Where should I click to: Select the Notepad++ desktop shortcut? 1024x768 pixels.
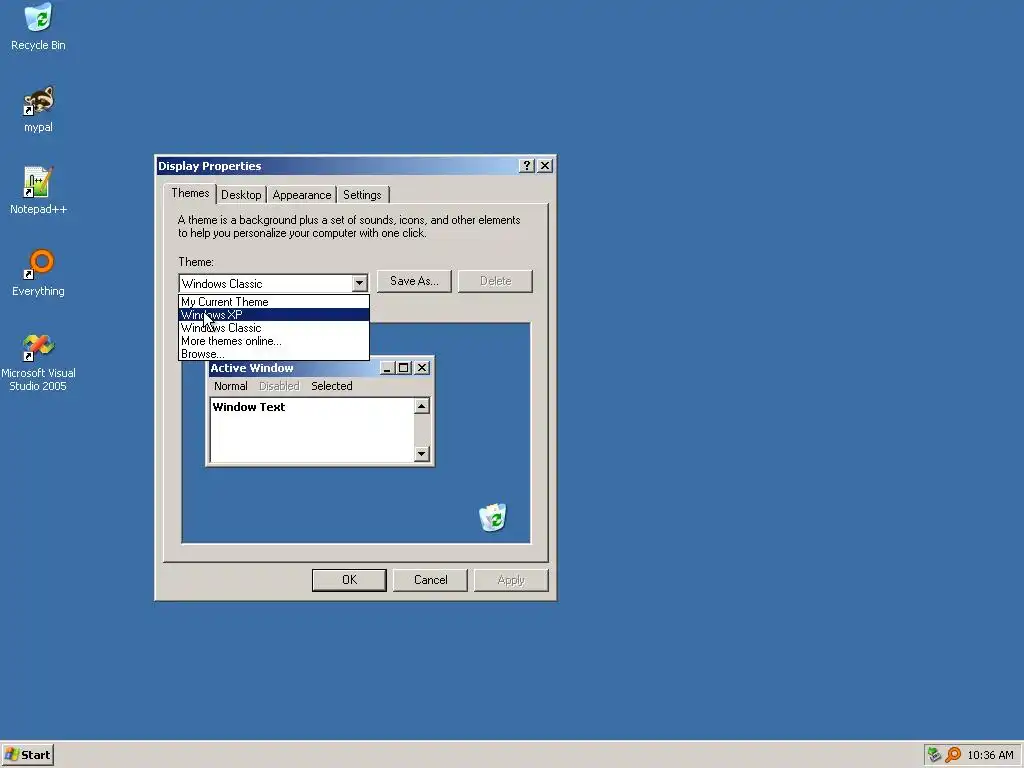[x=38, y=191]
